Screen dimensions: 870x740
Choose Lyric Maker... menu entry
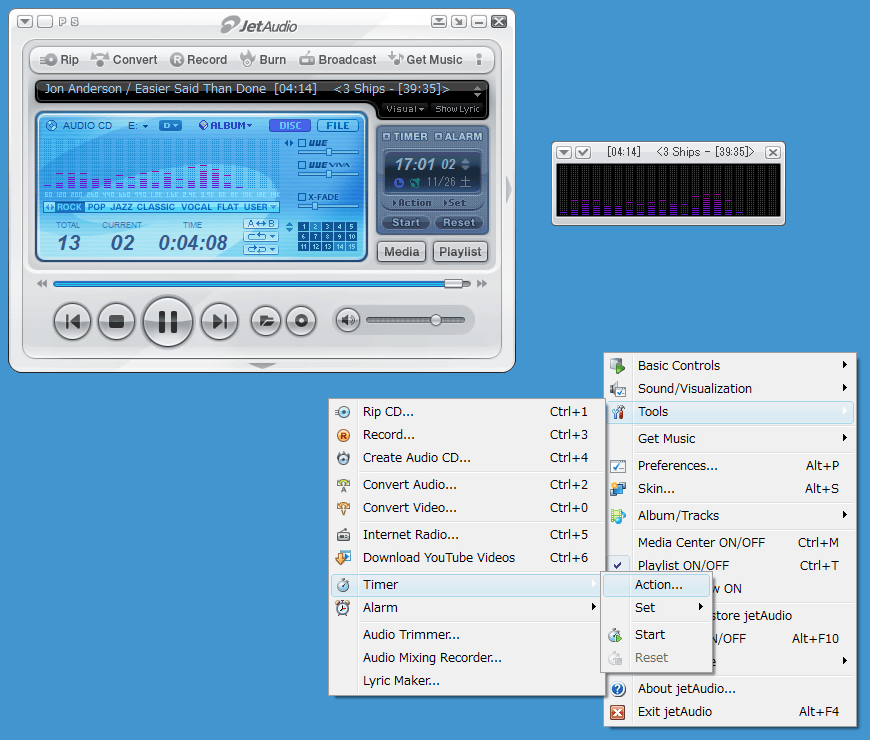(467, 681)
